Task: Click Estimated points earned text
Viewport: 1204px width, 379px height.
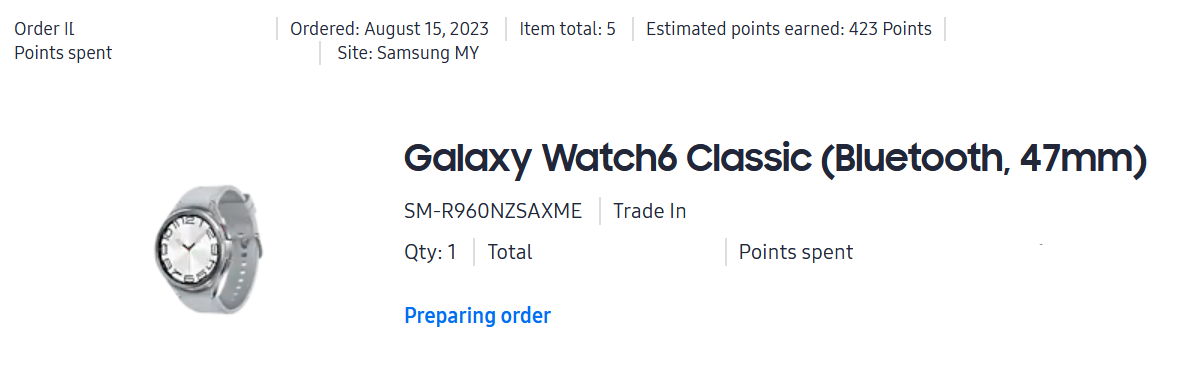Action: pos(743,29)
